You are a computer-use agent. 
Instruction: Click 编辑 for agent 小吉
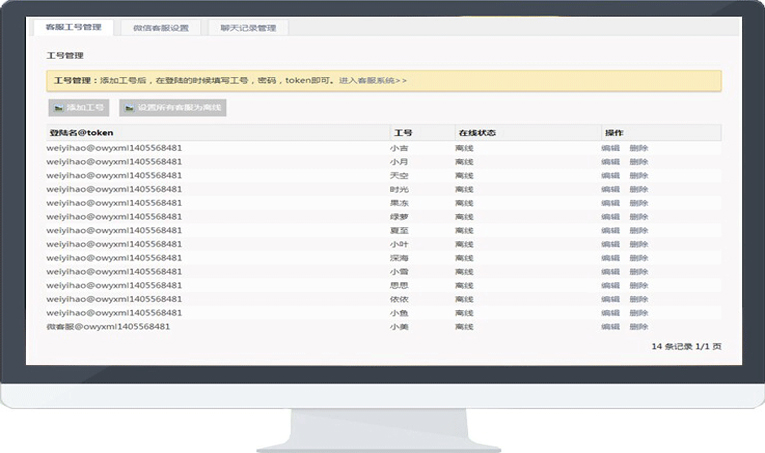click(610, 148)
